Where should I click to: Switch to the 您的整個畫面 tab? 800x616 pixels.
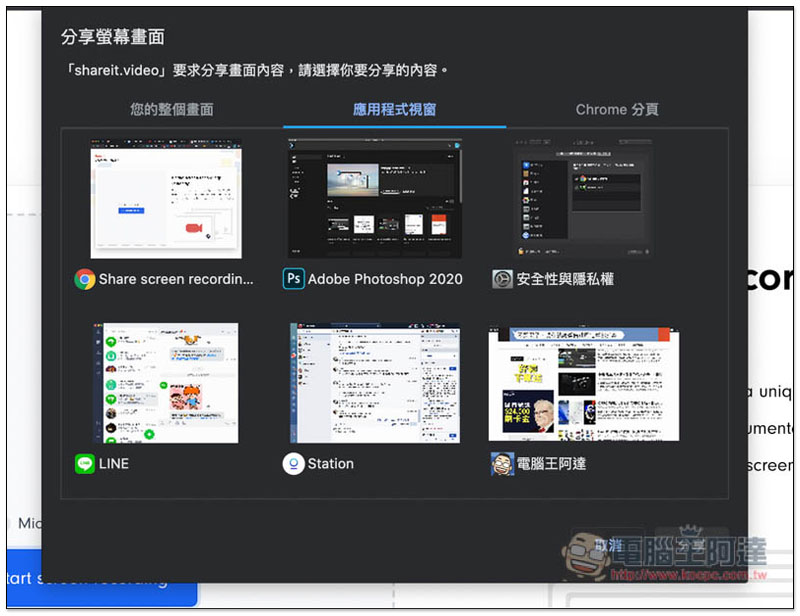point(171,109)
